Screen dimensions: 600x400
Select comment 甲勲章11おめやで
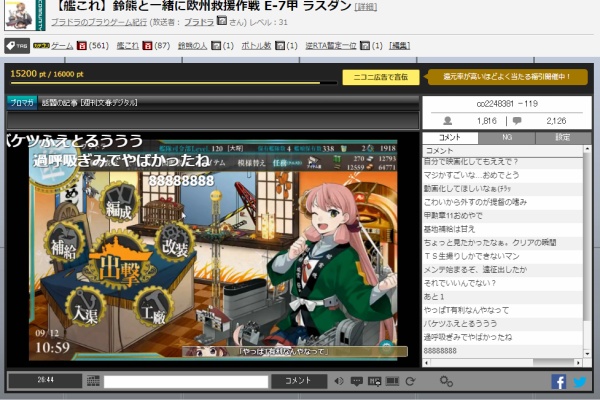point(503,216)
